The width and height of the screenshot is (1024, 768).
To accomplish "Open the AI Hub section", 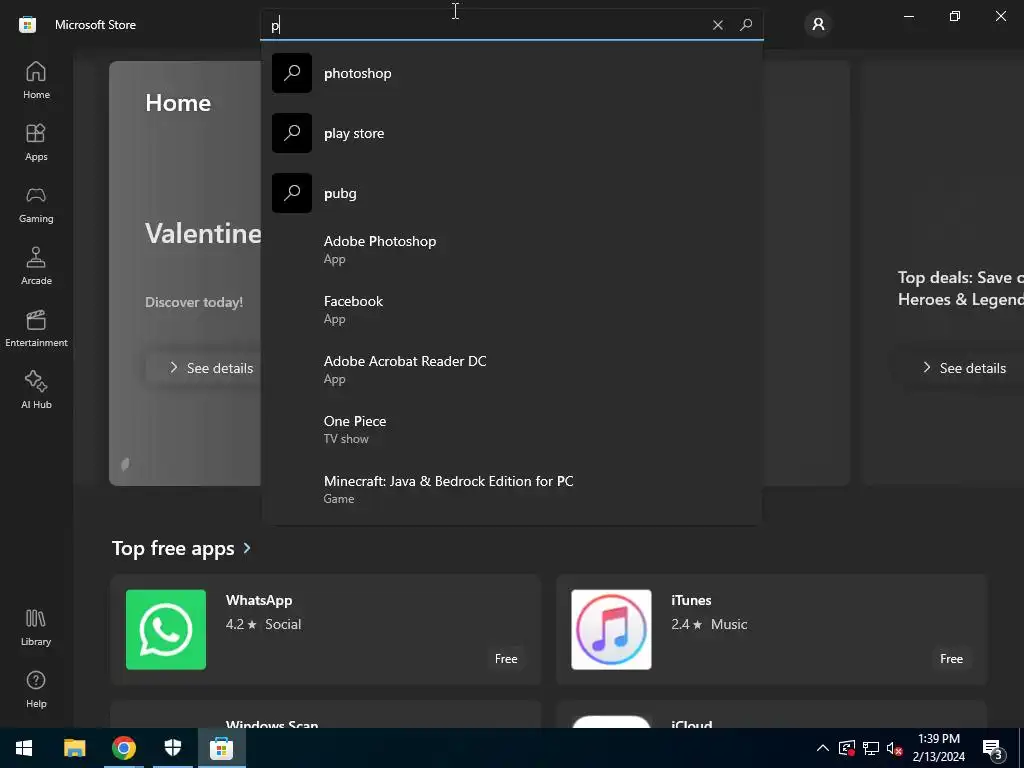I will (x=36, y=391).
